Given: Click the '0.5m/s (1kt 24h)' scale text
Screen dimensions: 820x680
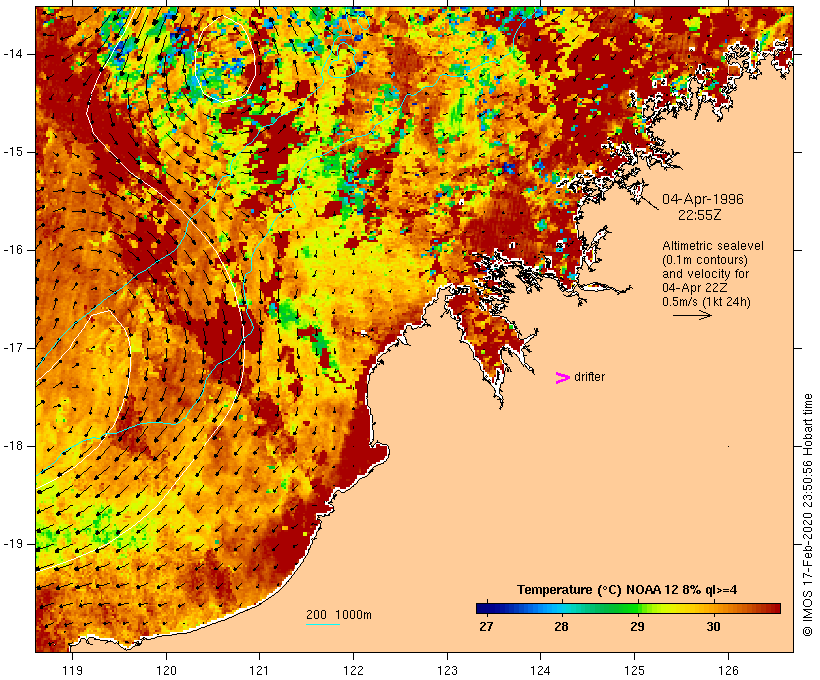Looking at the screenshot, I should tap(706, 302).
